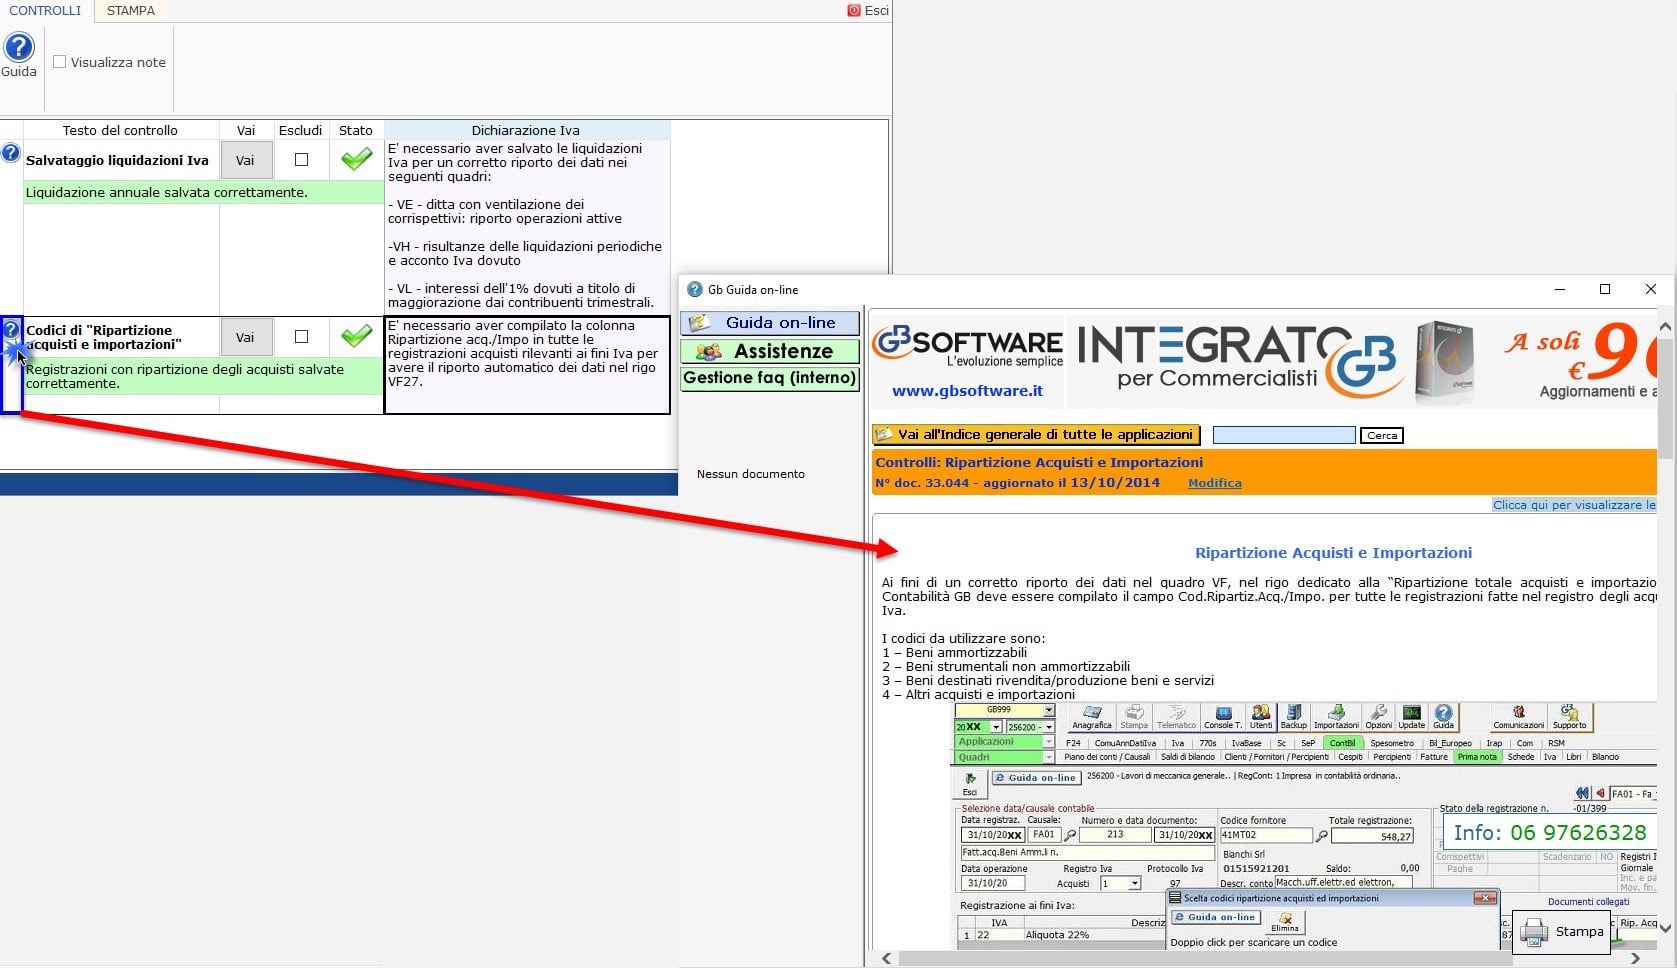Click the 'Clicca qui per visualizzare' link

pos(1574,505)
